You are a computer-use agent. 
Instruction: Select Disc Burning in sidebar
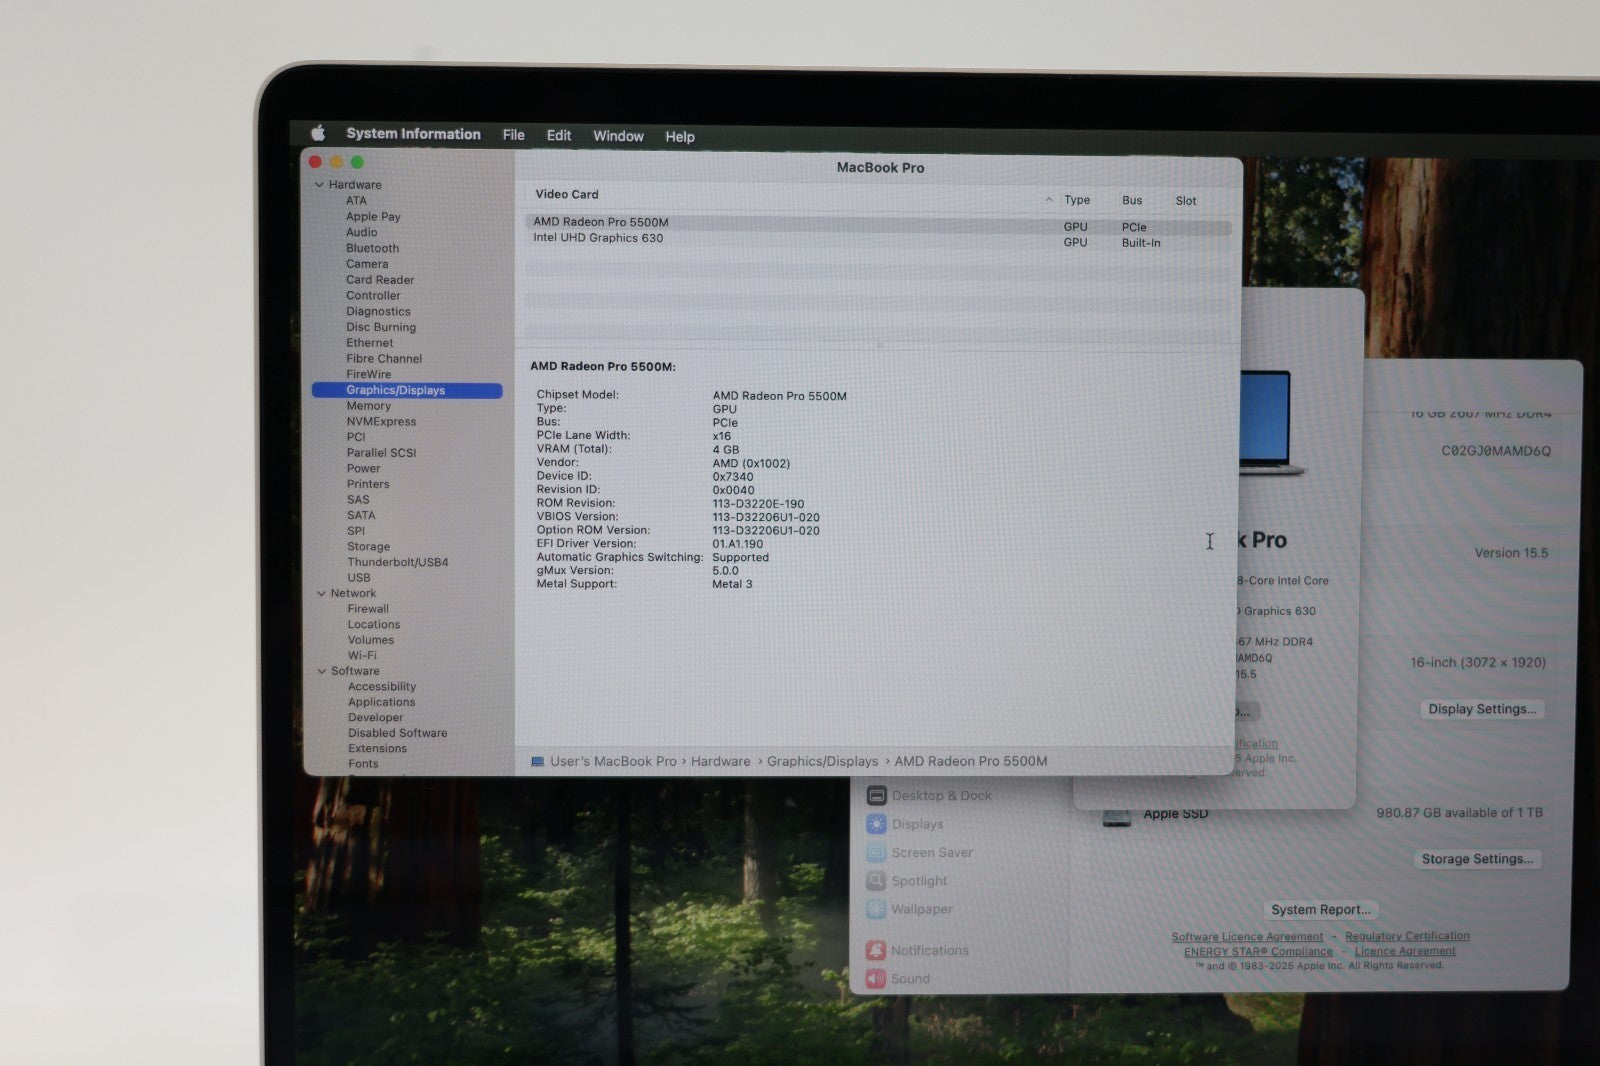(381, 327)
